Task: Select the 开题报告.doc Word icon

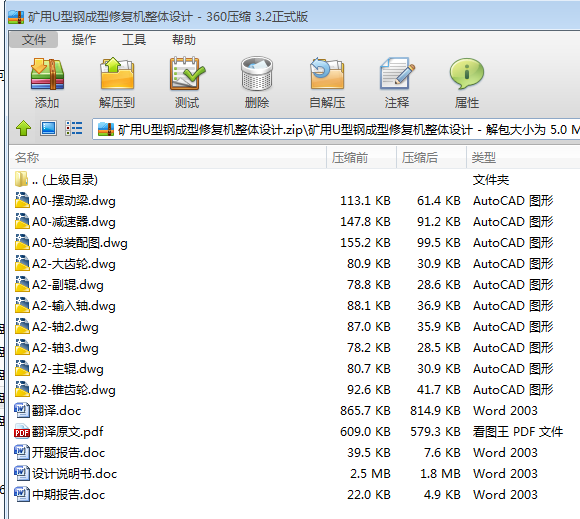Action: (x=22, y=452)
